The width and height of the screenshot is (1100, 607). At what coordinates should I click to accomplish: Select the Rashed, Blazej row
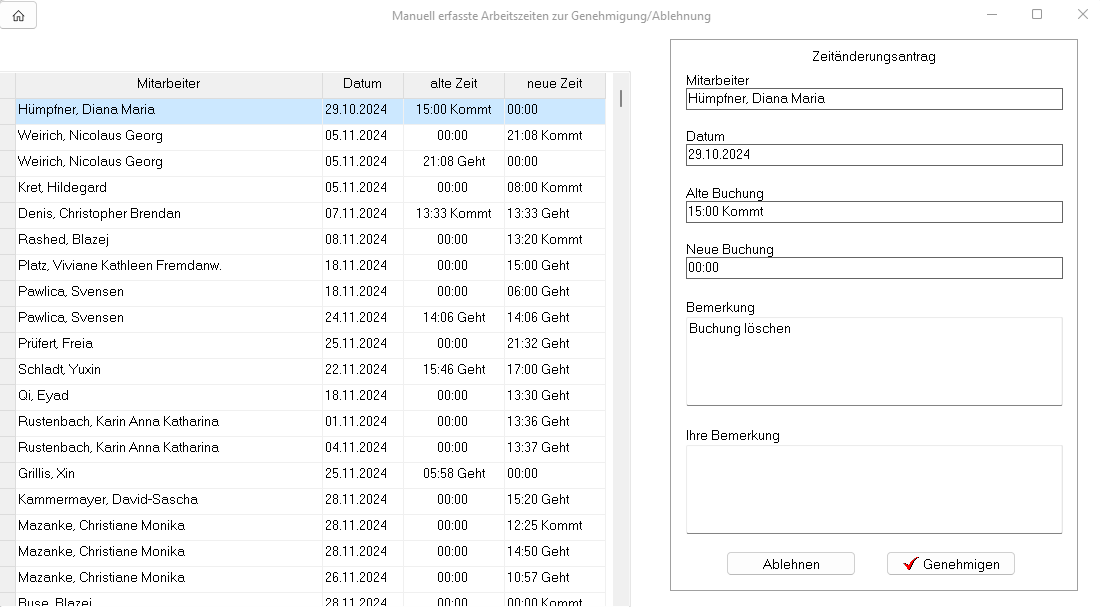(62, 240)
